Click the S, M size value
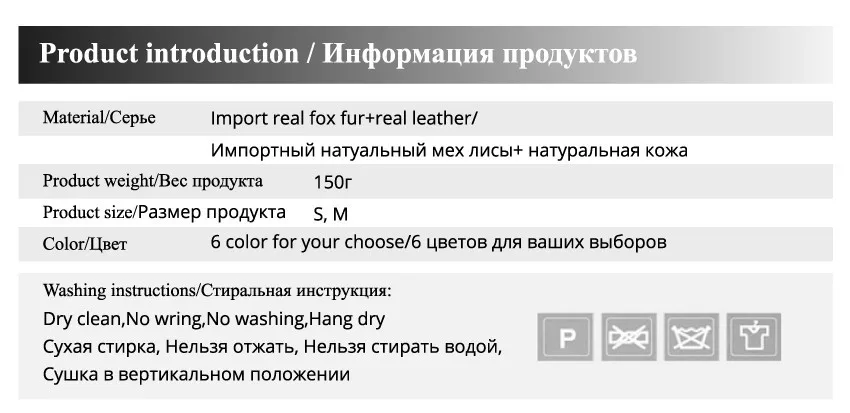850x413 pixels. coord(331,215)
